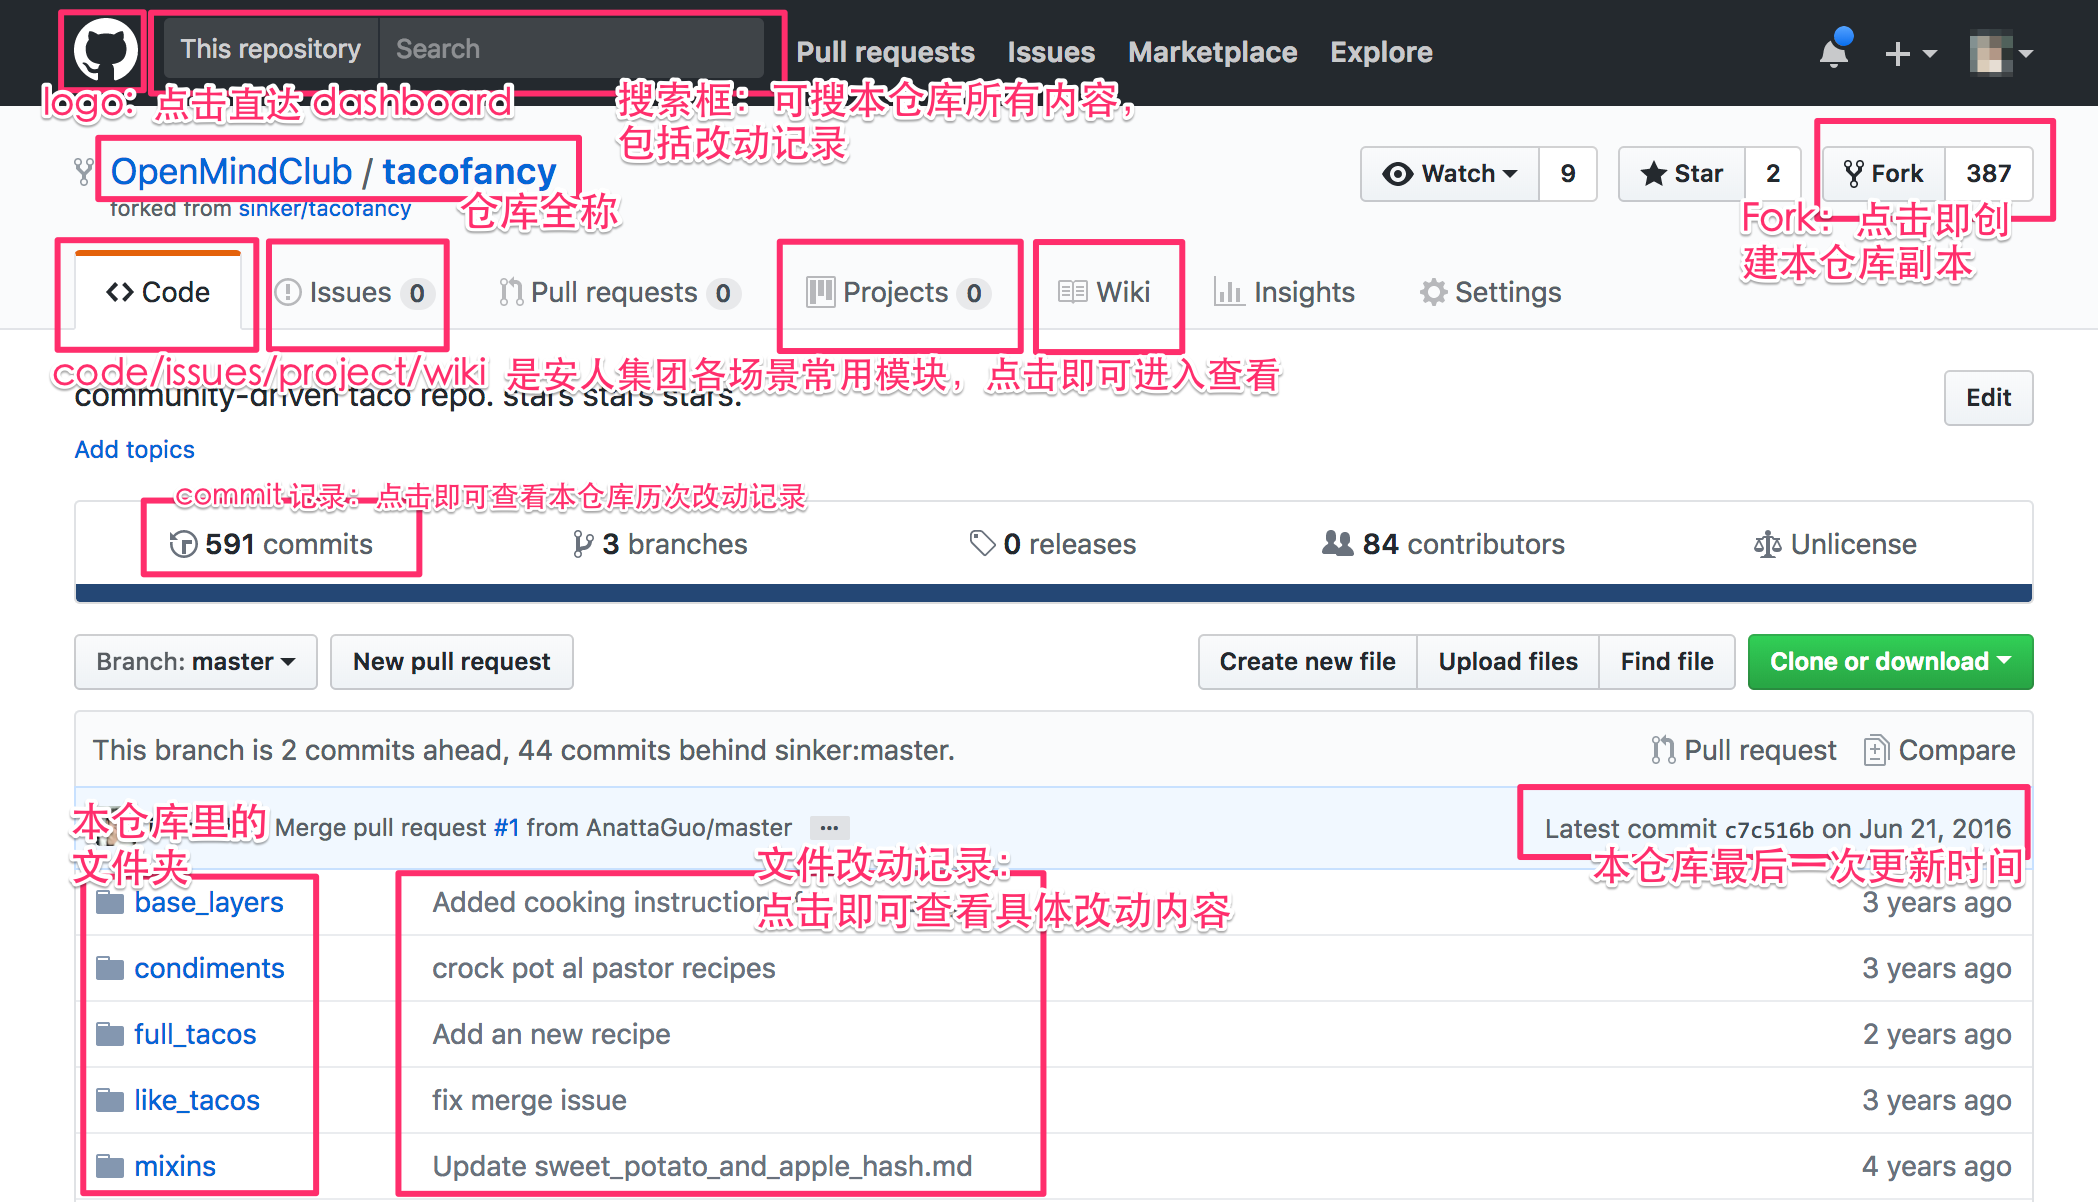
Task: Open commit 'Update sweet_potato_and_apple_hash.md'
Action: point(702,1167)
